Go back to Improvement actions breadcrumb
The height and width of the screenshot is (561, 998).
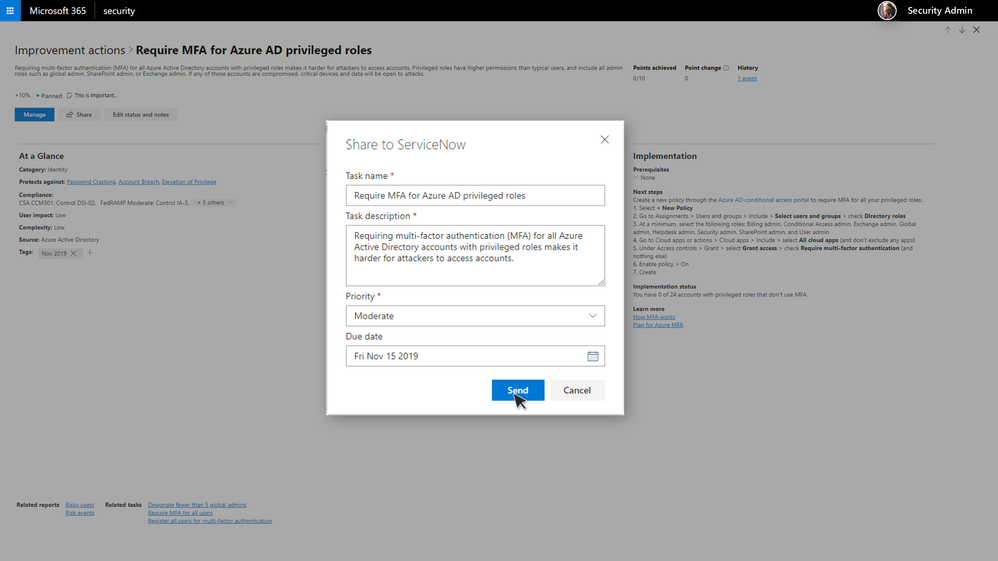[70, 50]
